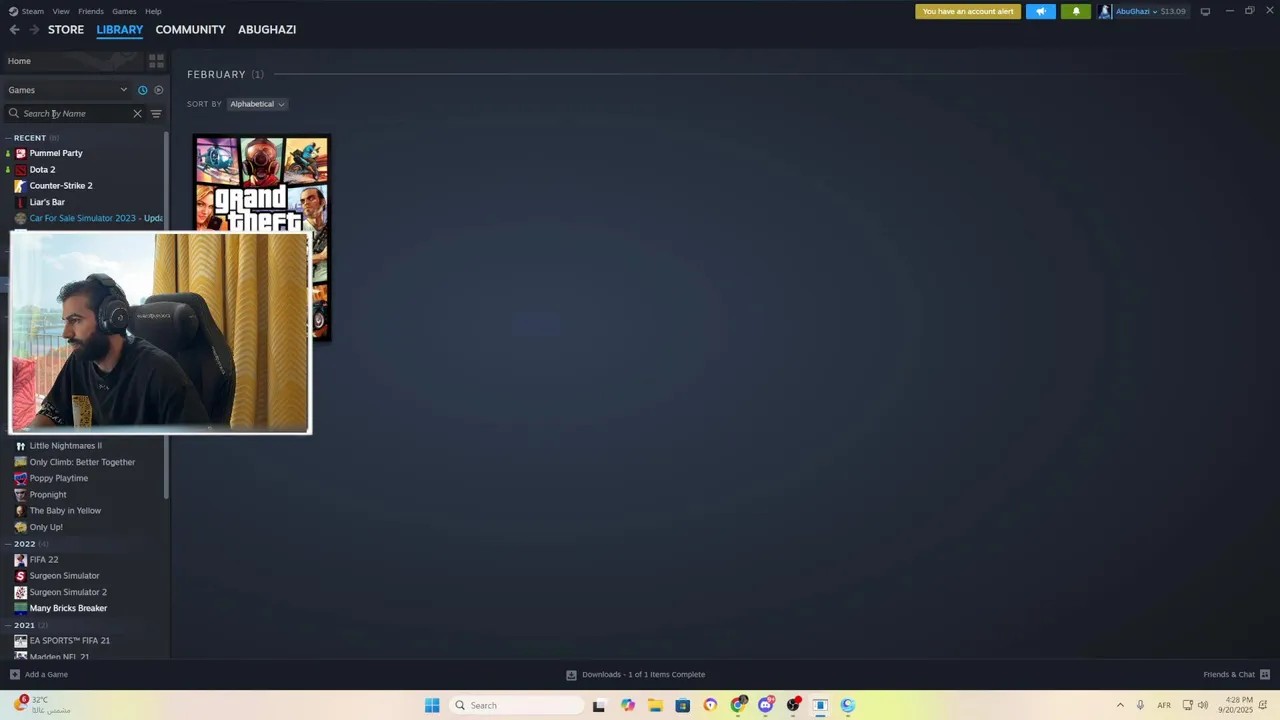Click the account alert banner
The width and height of the screenshot is (1280, 720).
point(968,11)
